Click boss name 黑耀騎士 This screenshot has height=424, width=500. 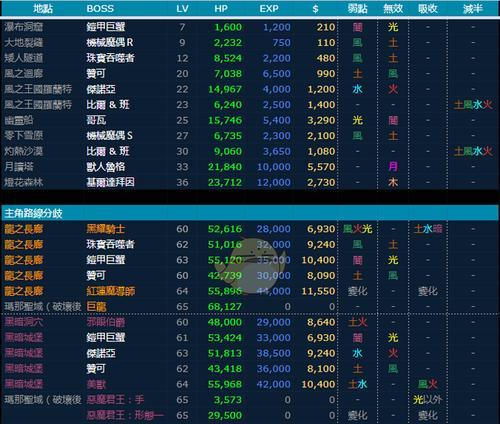pos(106,229)
